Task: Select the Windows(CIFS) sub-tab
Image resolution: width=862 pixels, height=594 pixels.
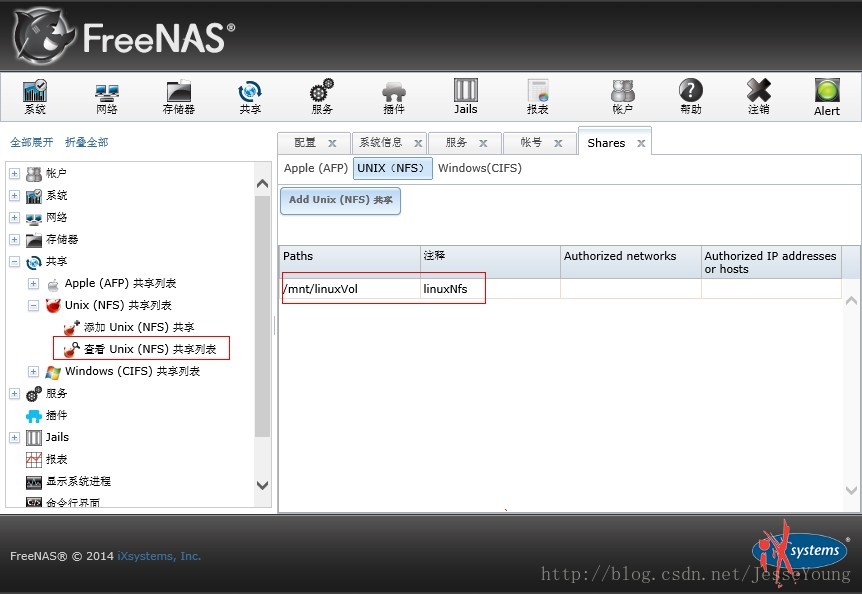Action: click(x=480, y=168)
